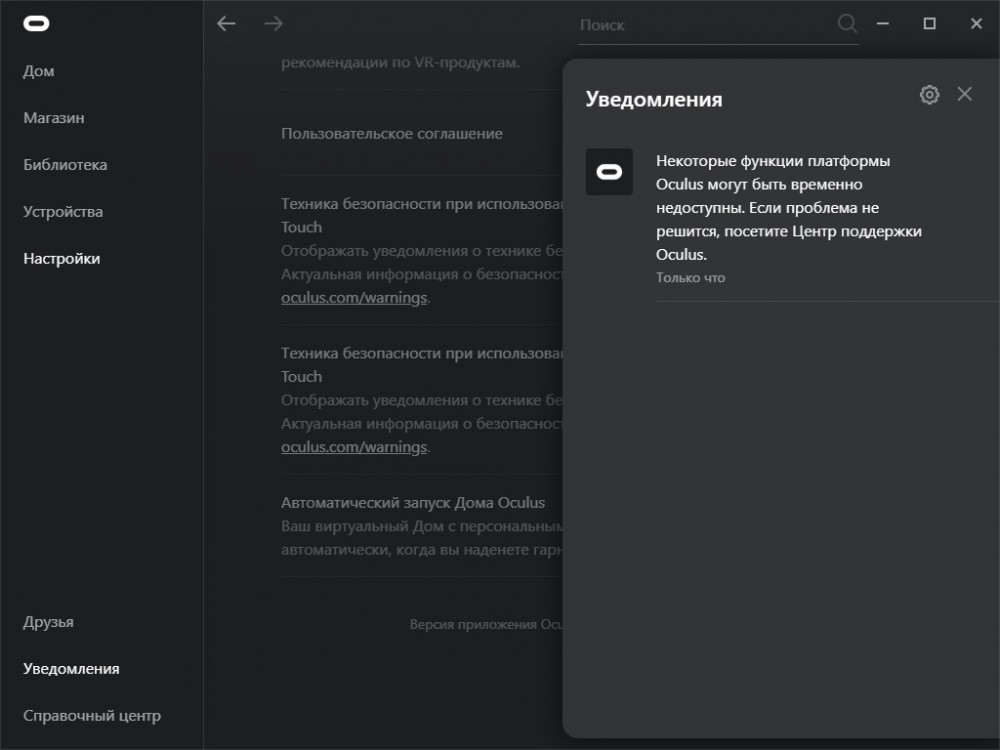Screen dimensions: 1000x750
Task: Minimize the Oculus window
Action: coord(883,24)
